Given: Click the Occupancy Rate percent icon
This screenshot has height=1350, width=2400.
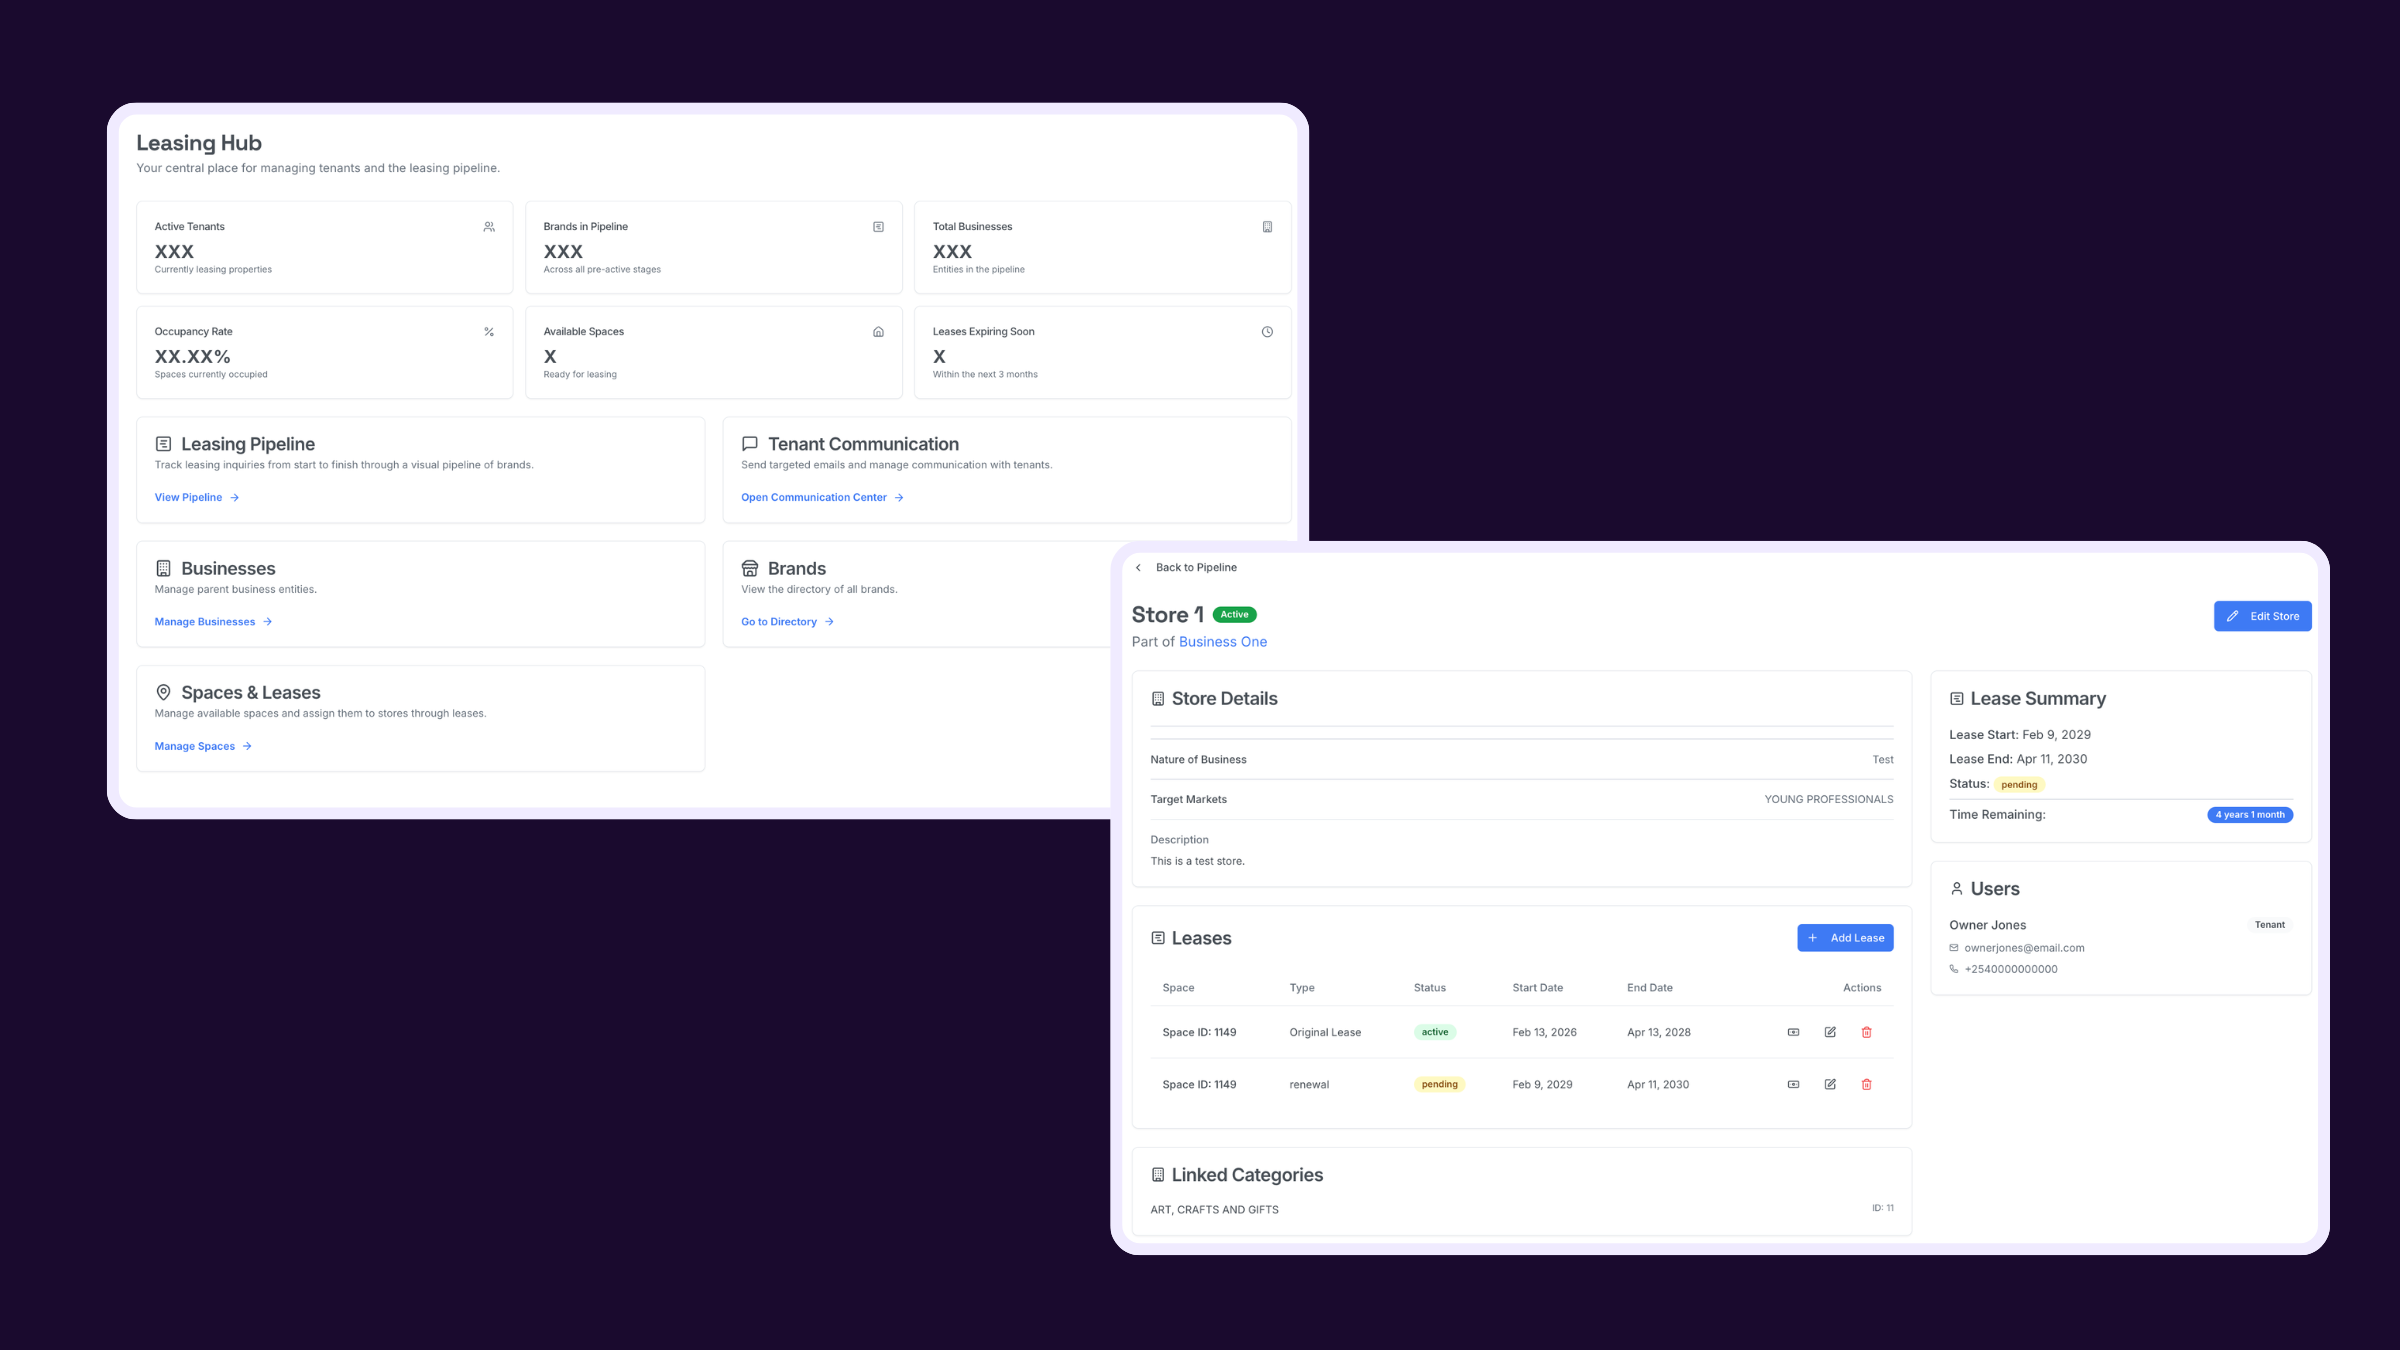Looking at the screenshot, I should (x=489, y=332).
